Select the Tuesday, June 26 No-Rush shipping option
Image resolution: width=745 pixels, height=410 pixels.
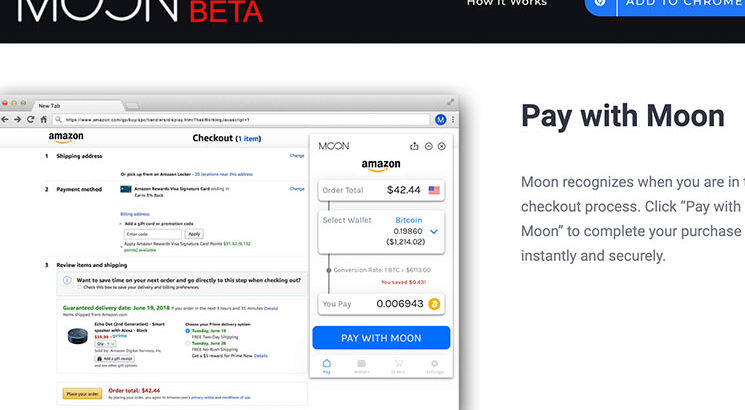pos(188,345)
